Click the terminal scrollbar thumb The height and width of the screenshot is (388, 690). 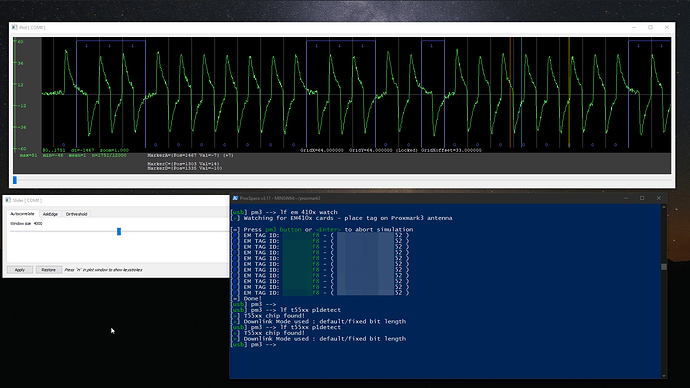tap(664, 267)
